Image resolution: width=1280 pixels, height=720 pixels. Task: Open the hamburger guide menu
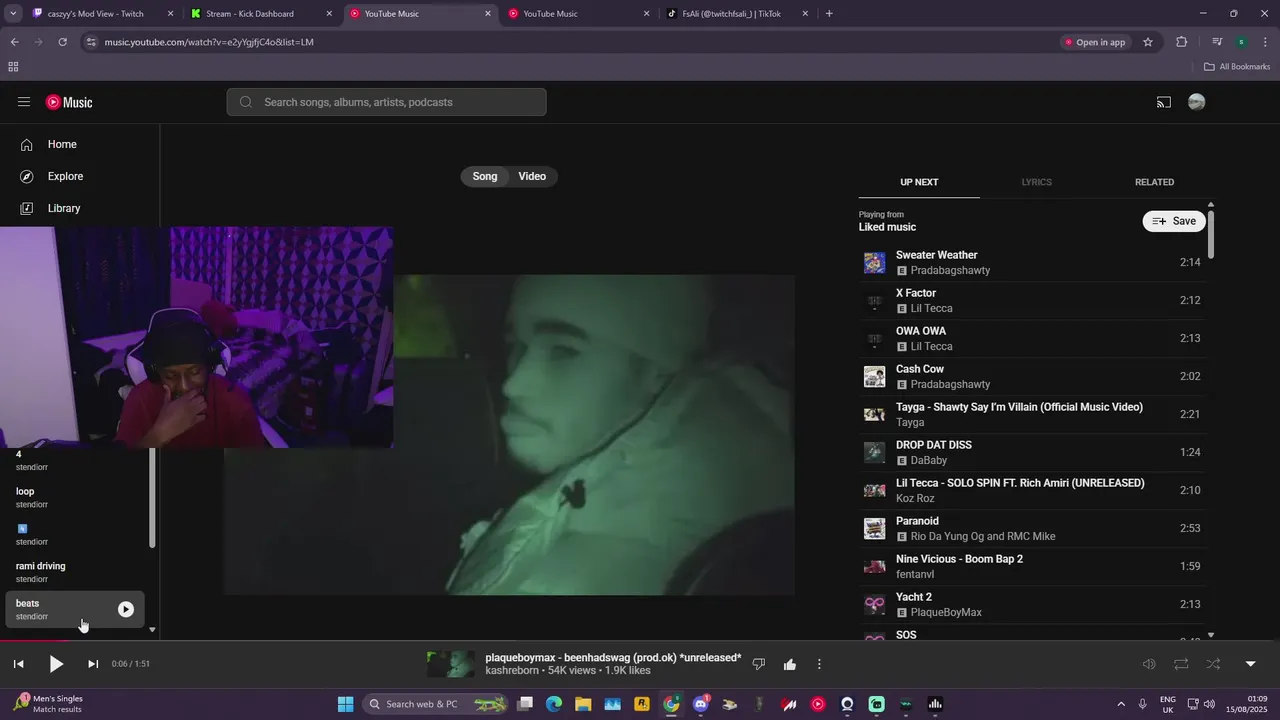pos(24,102)
